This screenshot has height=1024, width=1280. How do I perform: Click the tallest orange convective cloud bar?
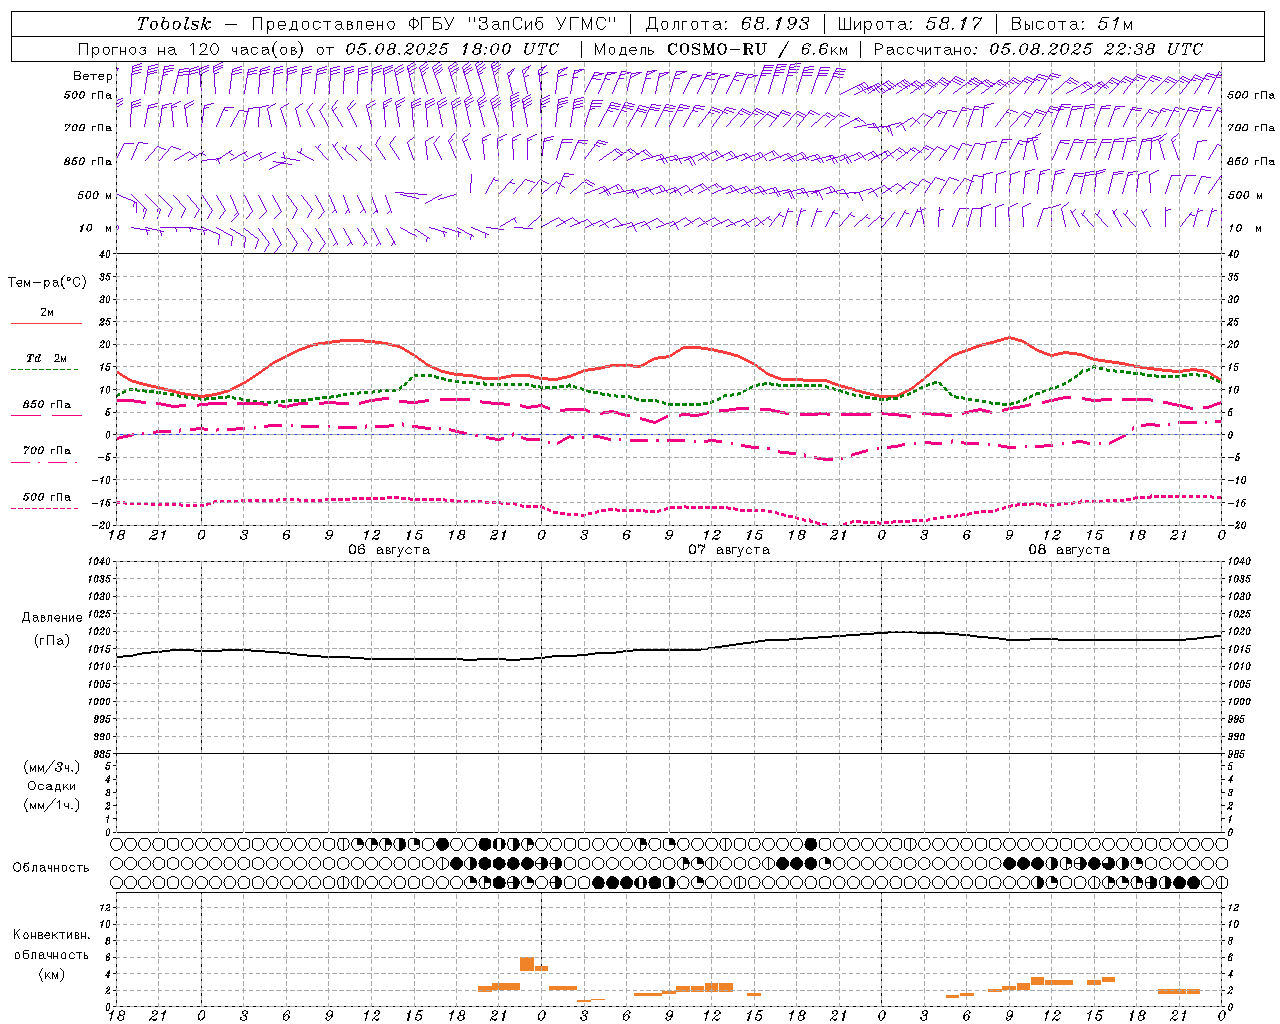pyautogui.click(x=527, y=964)
